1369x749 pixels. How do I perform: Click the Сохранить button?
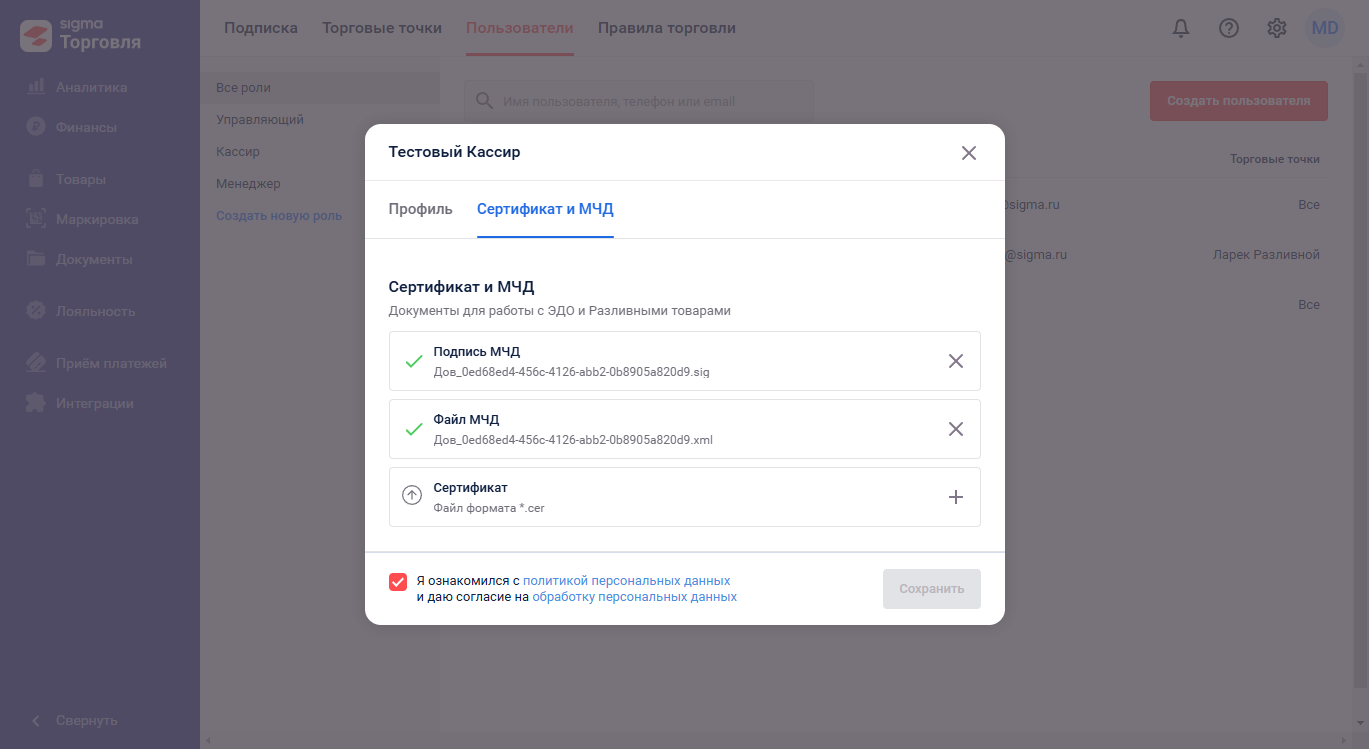click(932, 589)
